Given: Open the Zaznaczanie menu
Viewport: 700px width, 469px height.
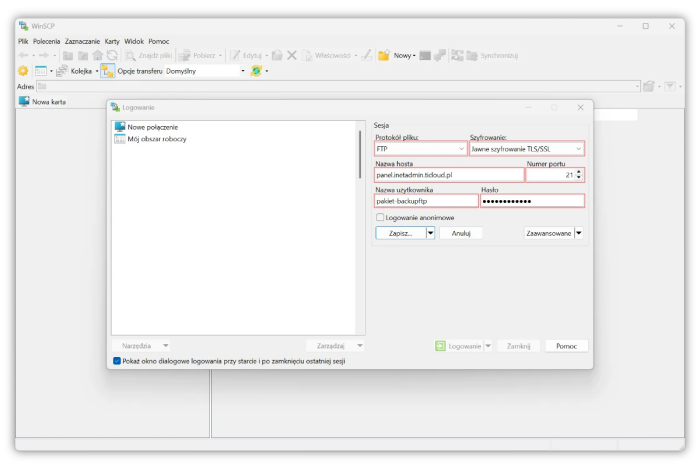Looking at the screenshot, I should coord(83,41).
